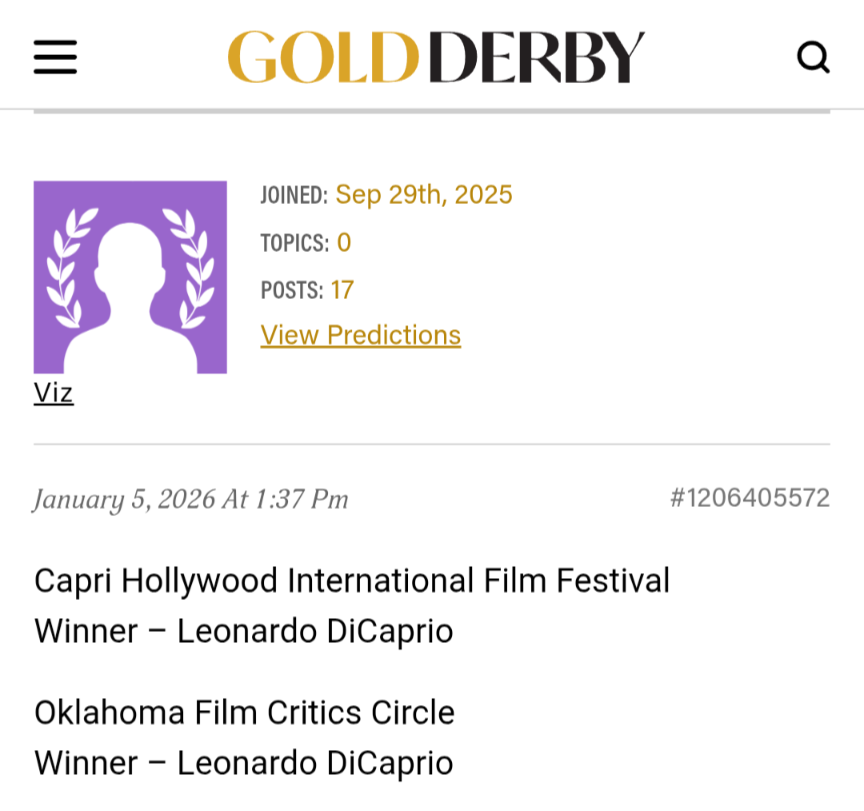Click the January 5, 2026 post timestamp

(x=191, y=499)
